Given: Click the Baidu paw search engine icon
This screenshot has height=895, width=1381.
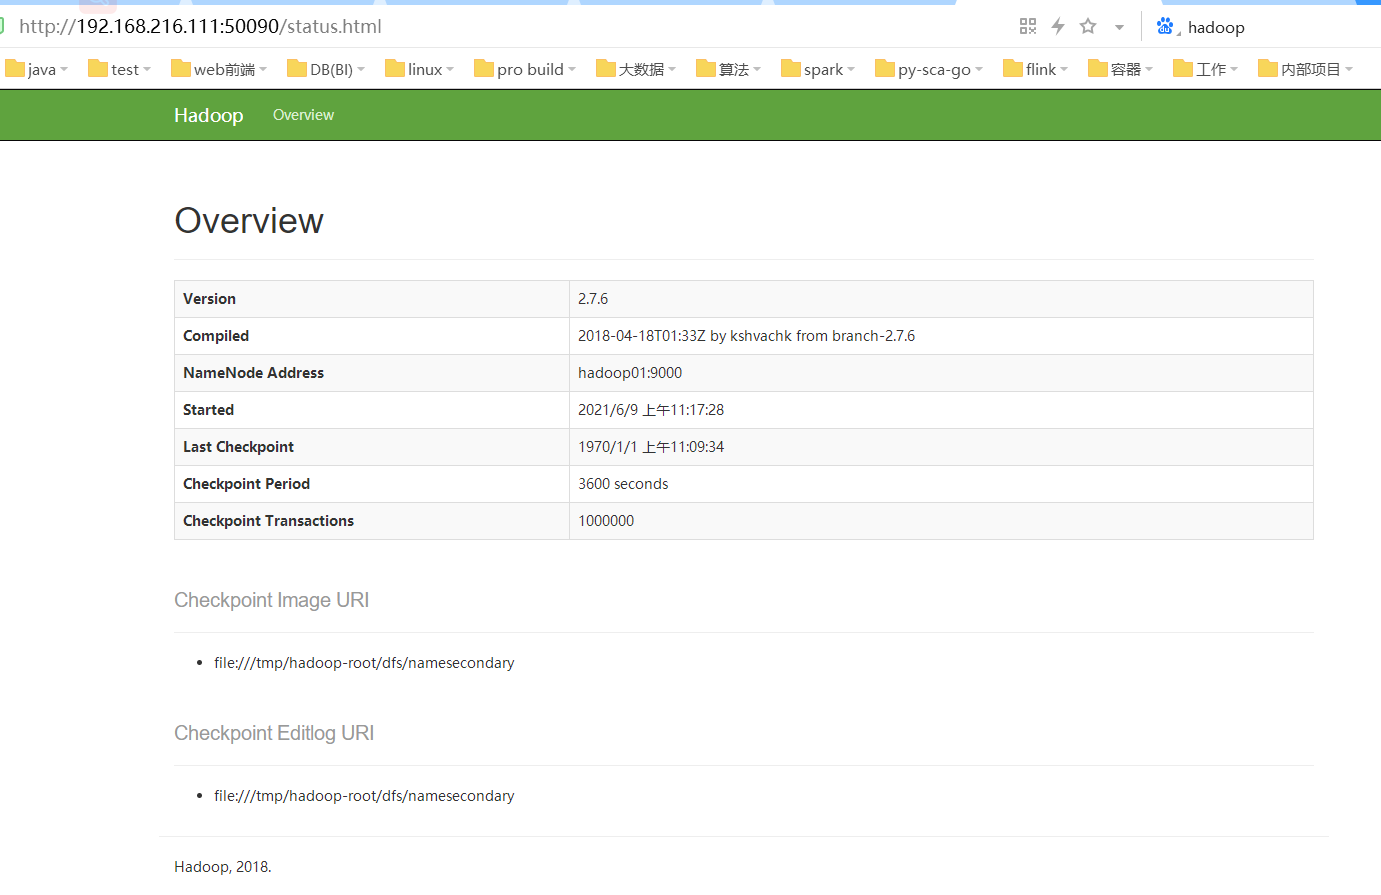Looking at the screenshot, I should (1165, 26).
